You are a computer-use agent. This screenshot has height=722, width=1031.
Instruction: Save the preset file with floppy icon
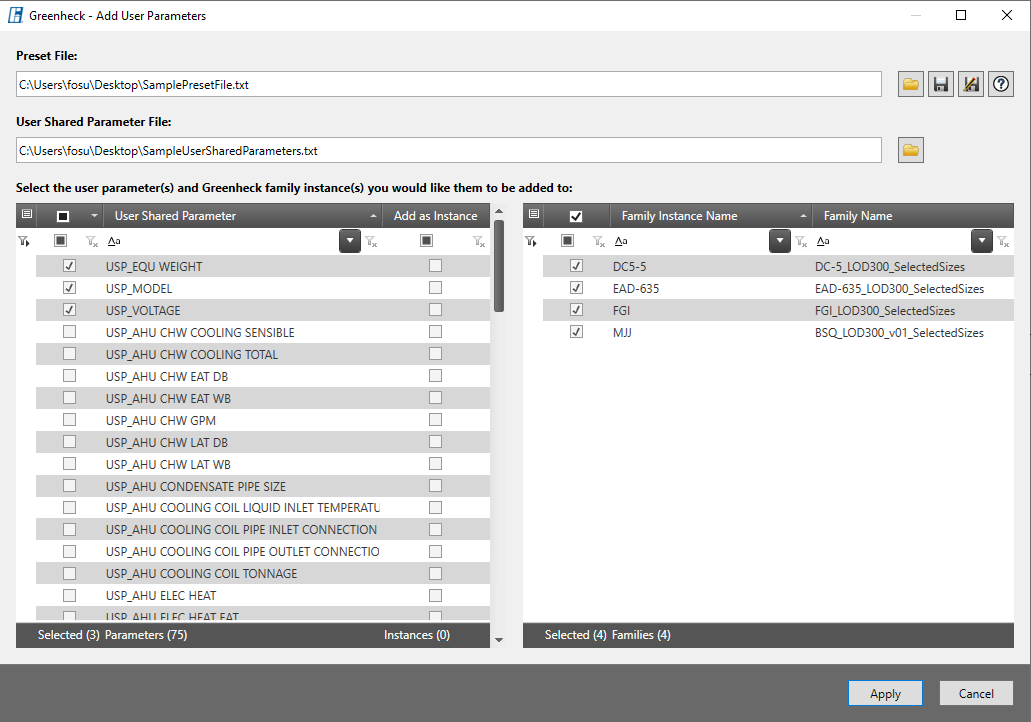(x=941, y=84)
